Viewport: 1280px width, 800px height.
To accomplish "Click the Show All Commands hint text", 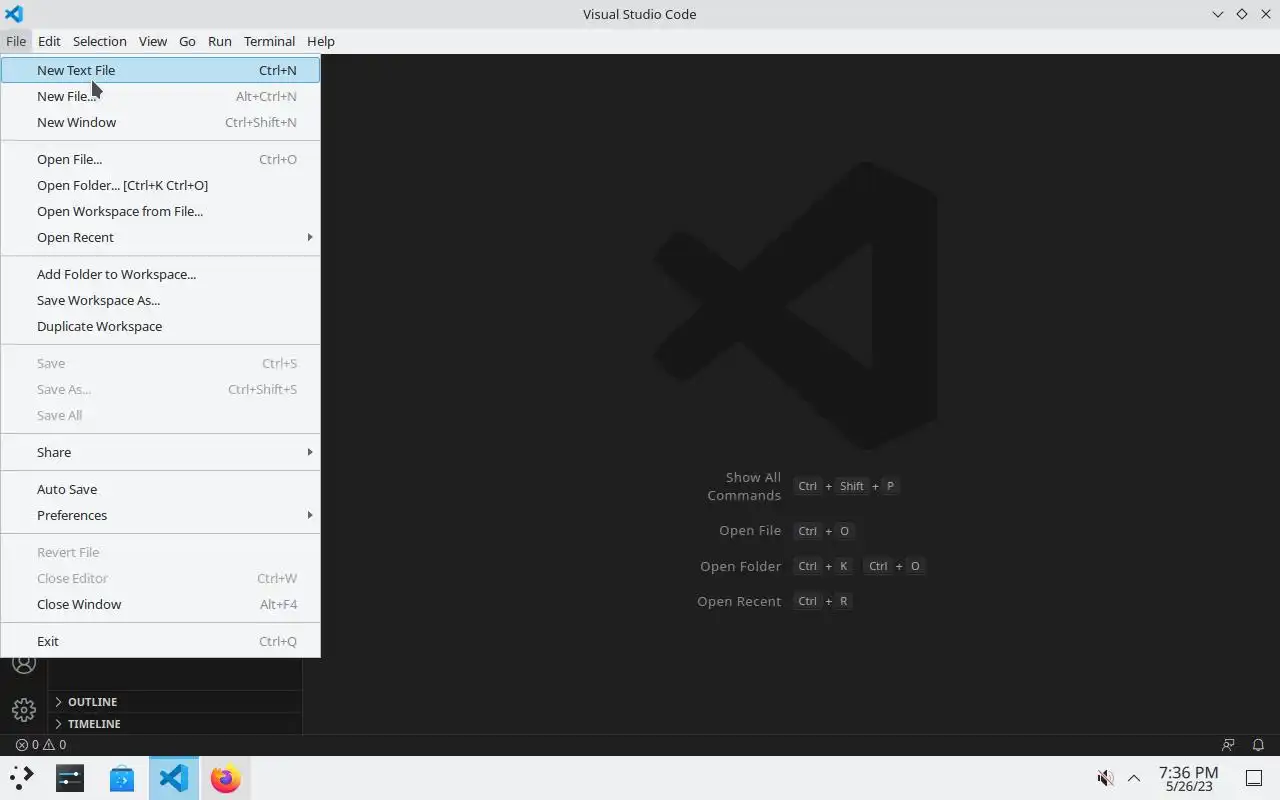I will point(744,486).
